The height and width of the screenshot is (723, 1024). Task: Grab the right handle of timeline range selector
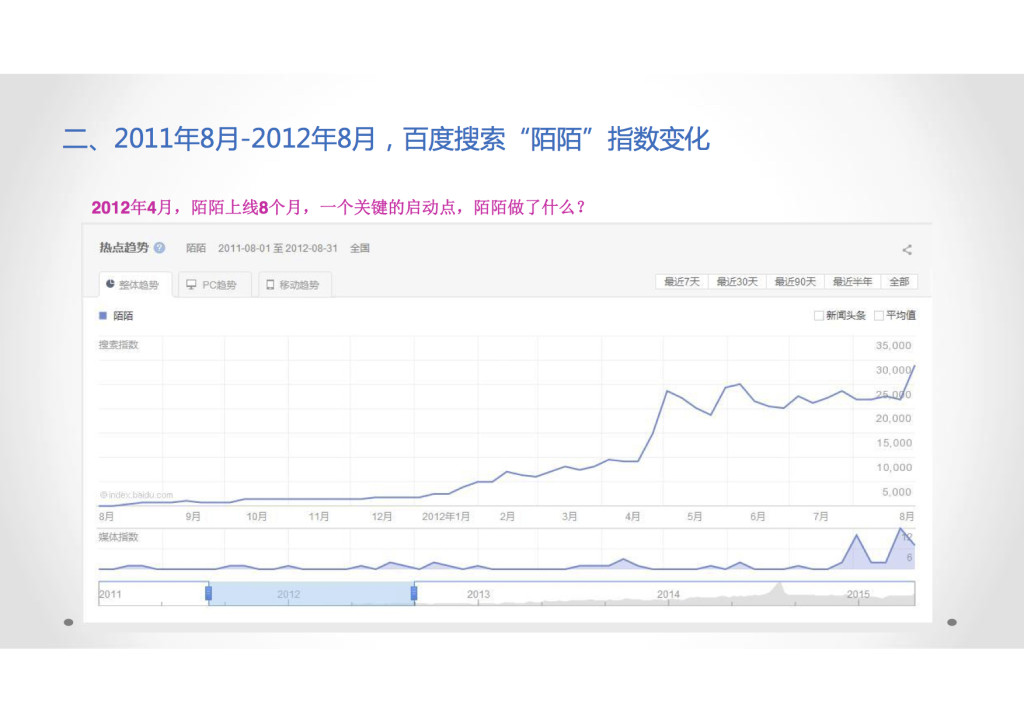[414, 593]
